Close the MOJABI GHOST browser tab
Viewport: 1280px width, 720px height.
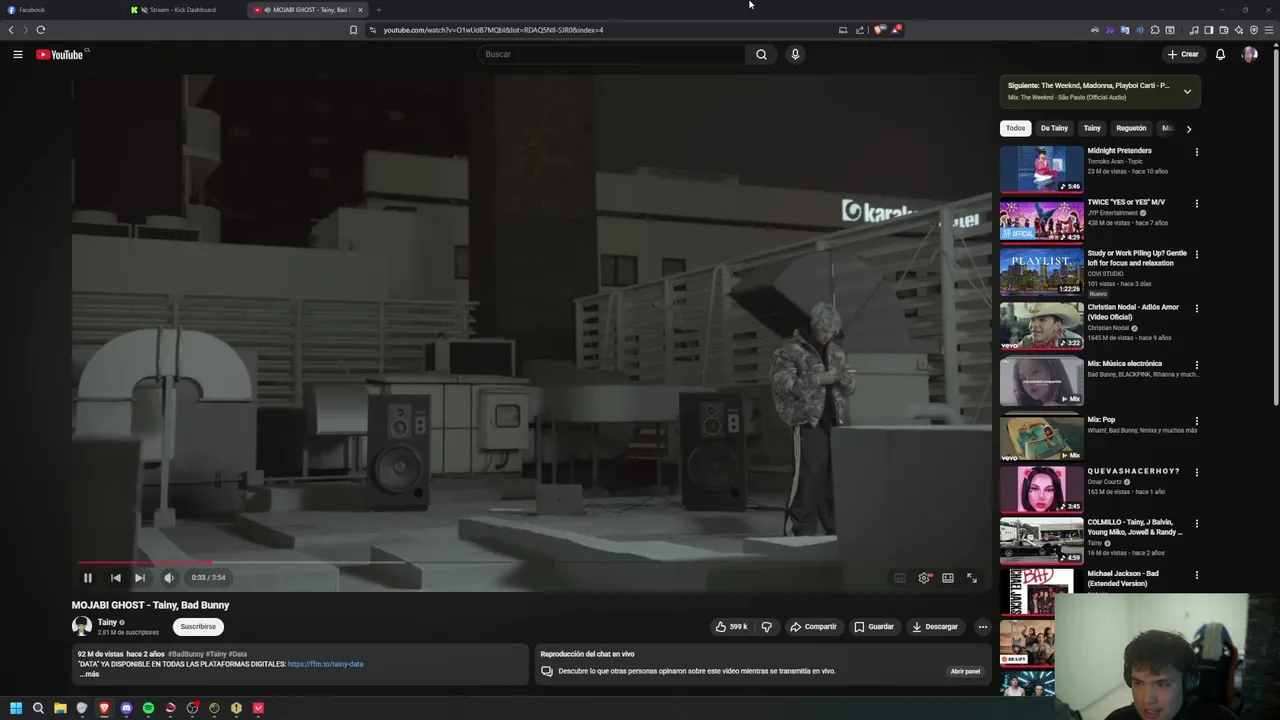pos(360,10)
